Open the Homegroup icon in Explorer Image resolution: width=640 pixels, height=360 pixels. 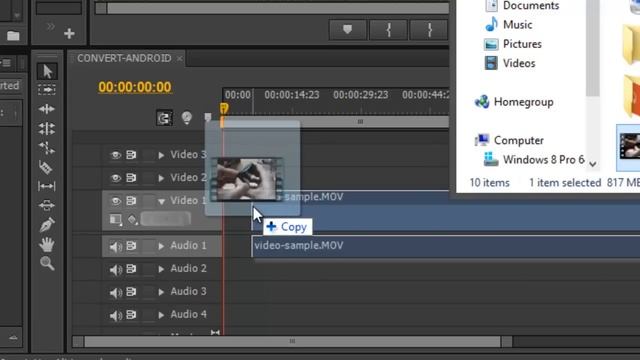pyautogui.click(x=482, y=102)
